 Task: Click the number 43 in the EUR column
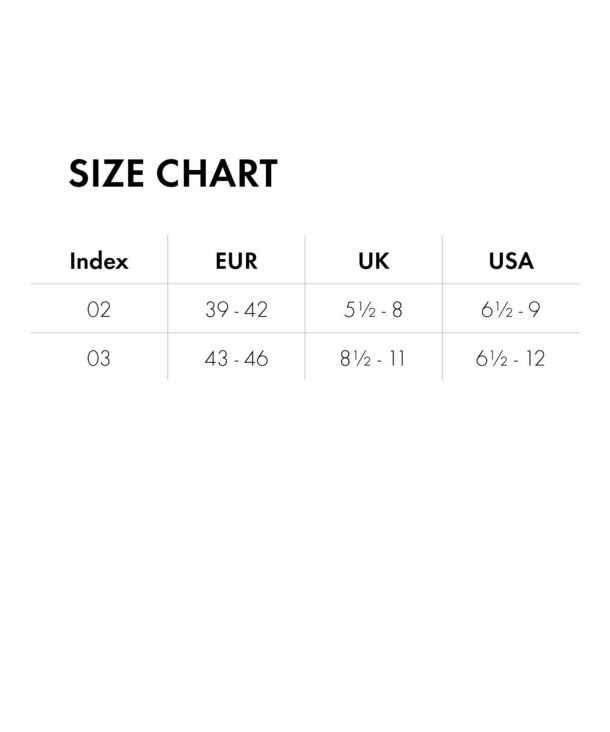coord(216,358)
